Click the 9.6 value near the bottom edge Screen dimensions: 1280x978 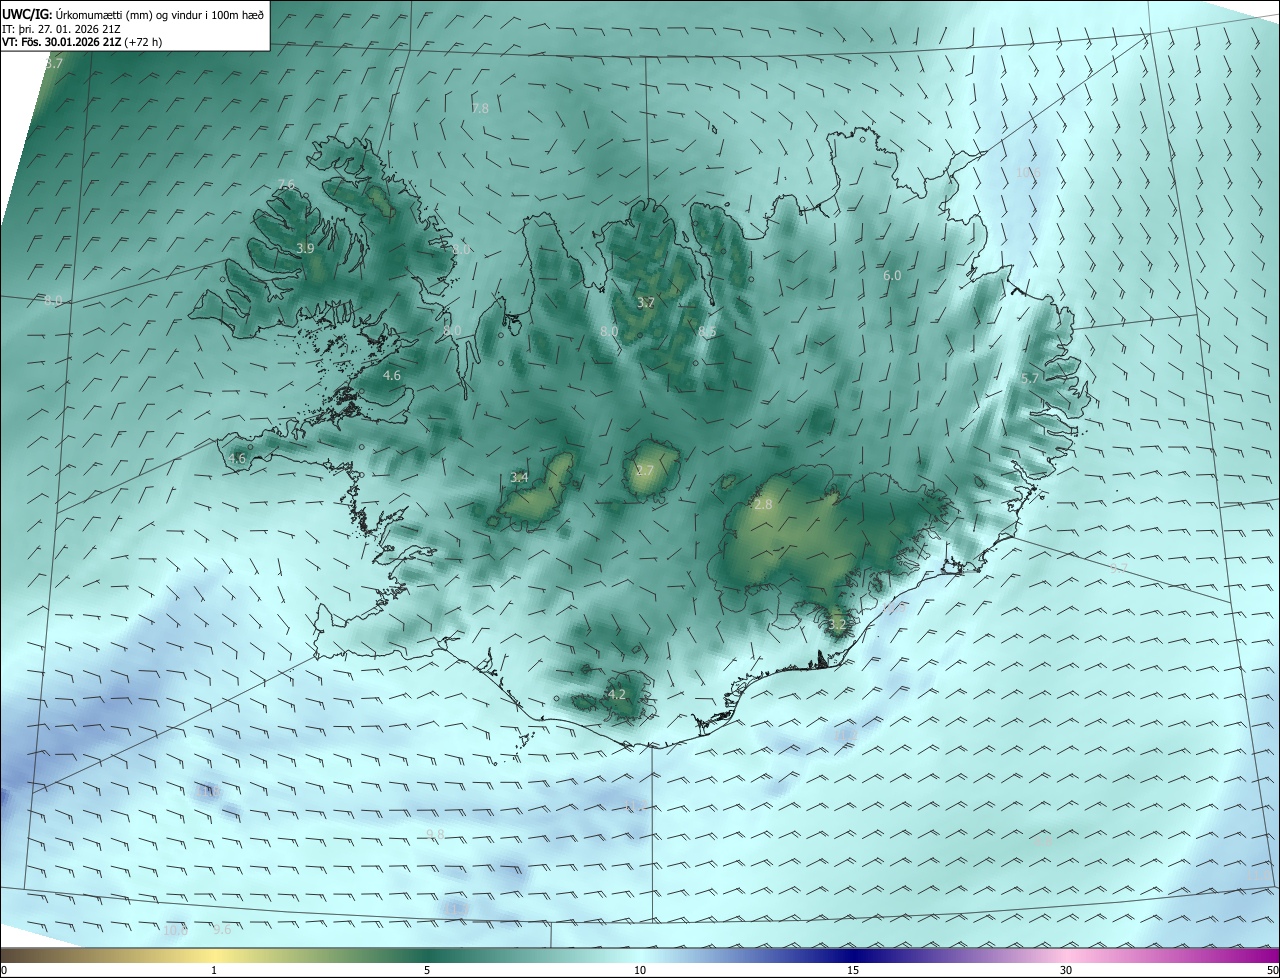point(222,930)
